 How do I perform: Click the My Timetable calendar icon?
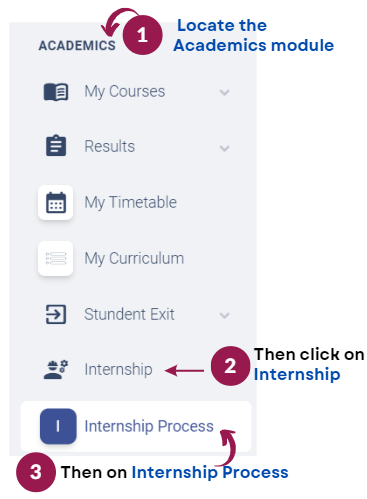tap(56, 202)
